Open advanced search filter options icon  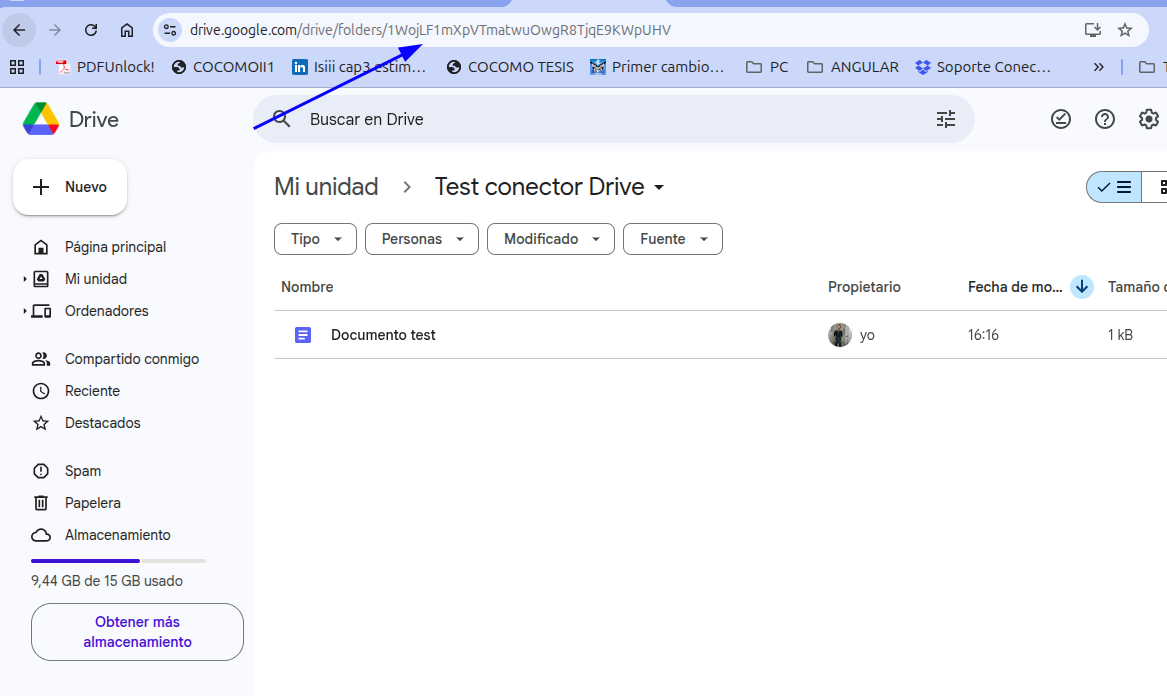945,119
